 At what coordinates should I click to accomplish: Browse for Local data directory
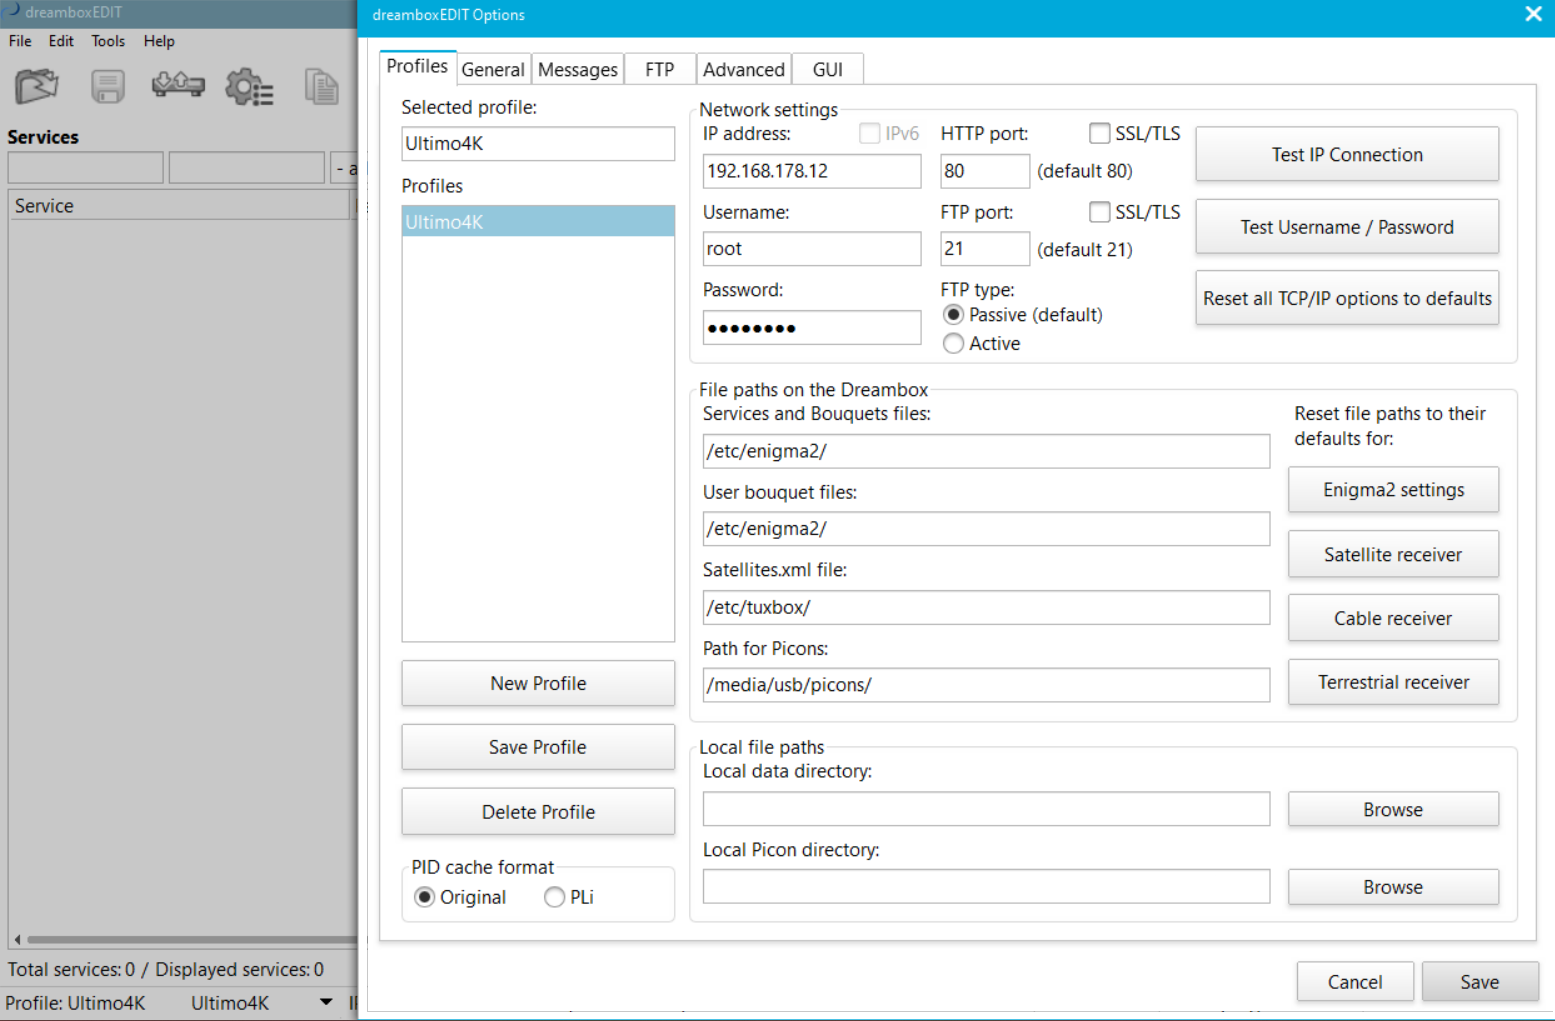coord(1393,809)
